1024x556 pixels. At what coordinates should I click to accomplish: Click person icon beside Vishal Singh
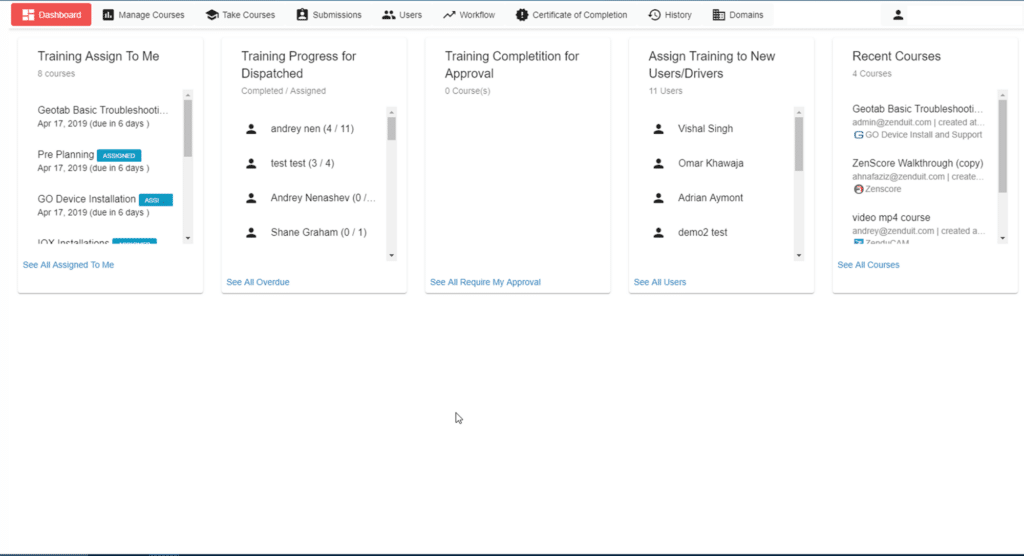658,129
